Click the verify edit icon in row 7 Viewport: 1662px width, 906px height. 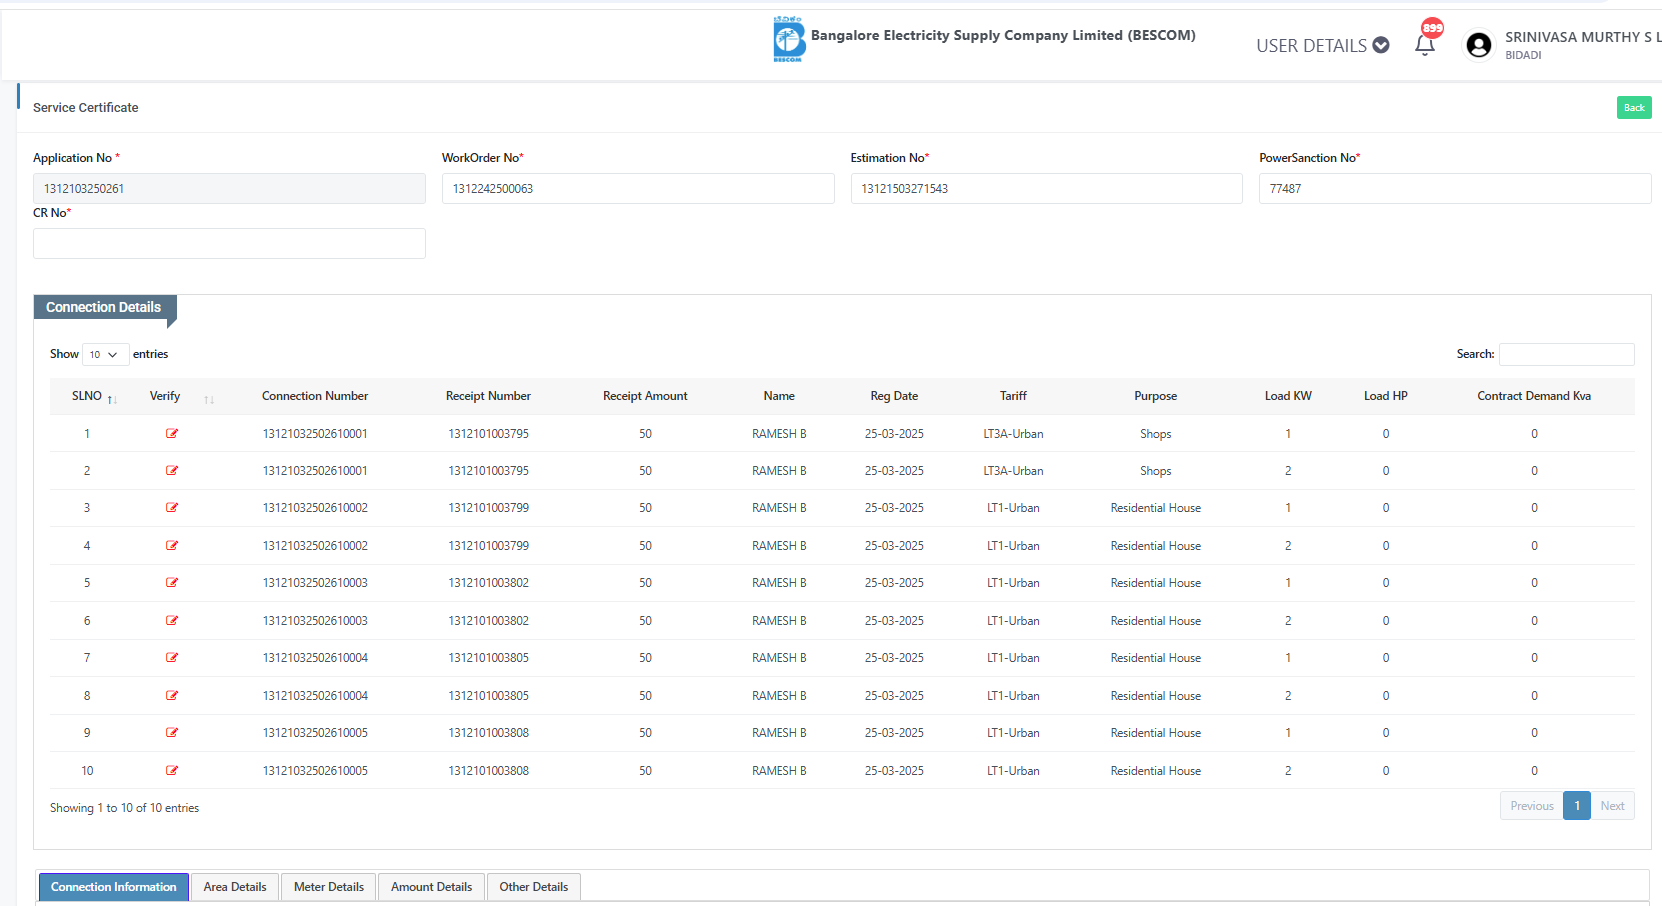(x=172, y=658)
